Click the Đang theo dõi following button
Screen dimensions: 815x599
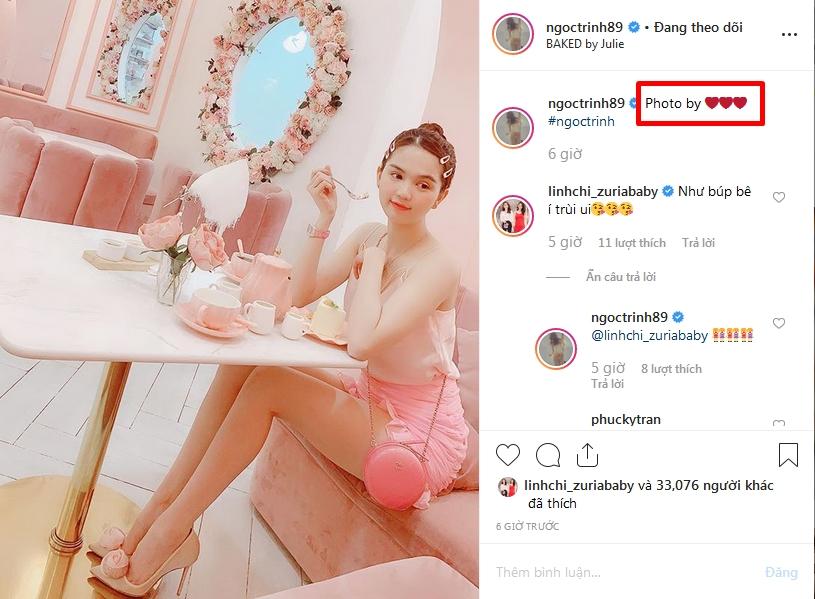coord(698,27)
